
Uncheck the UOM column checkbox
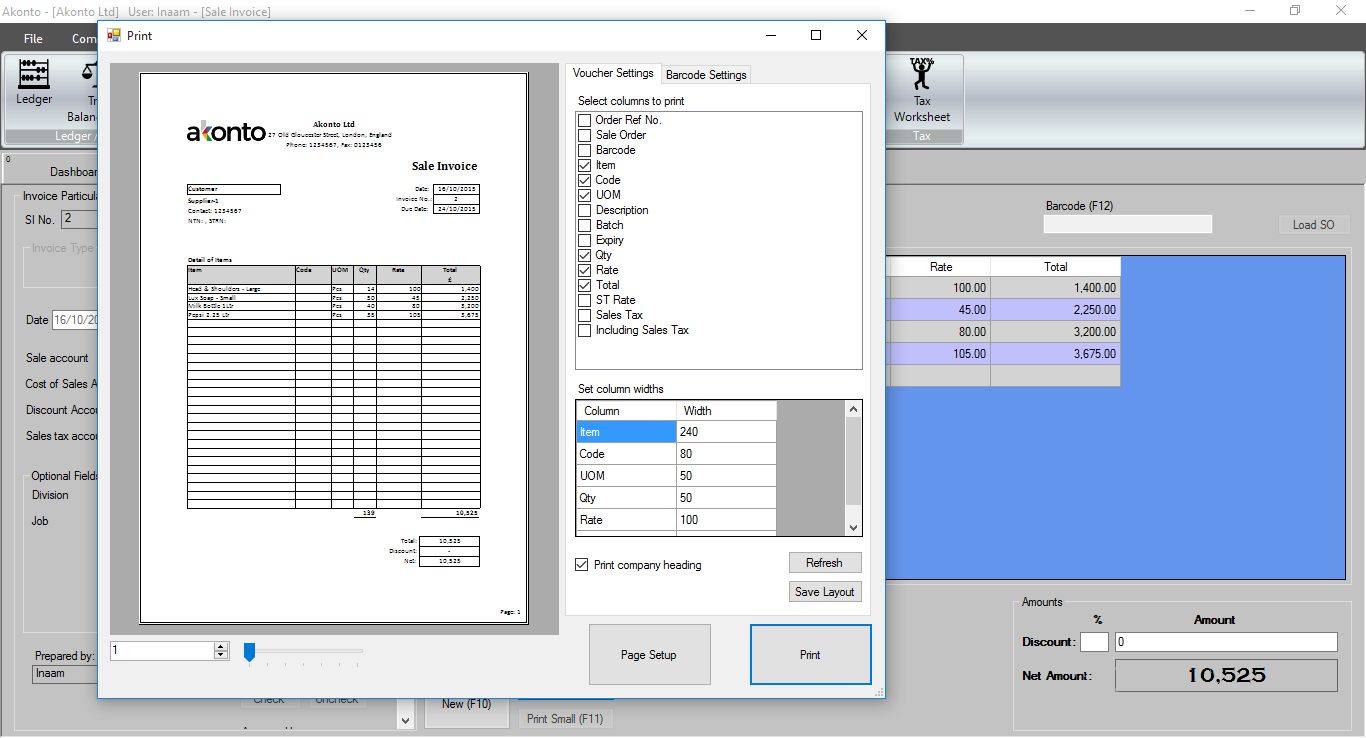click(584, 195)
